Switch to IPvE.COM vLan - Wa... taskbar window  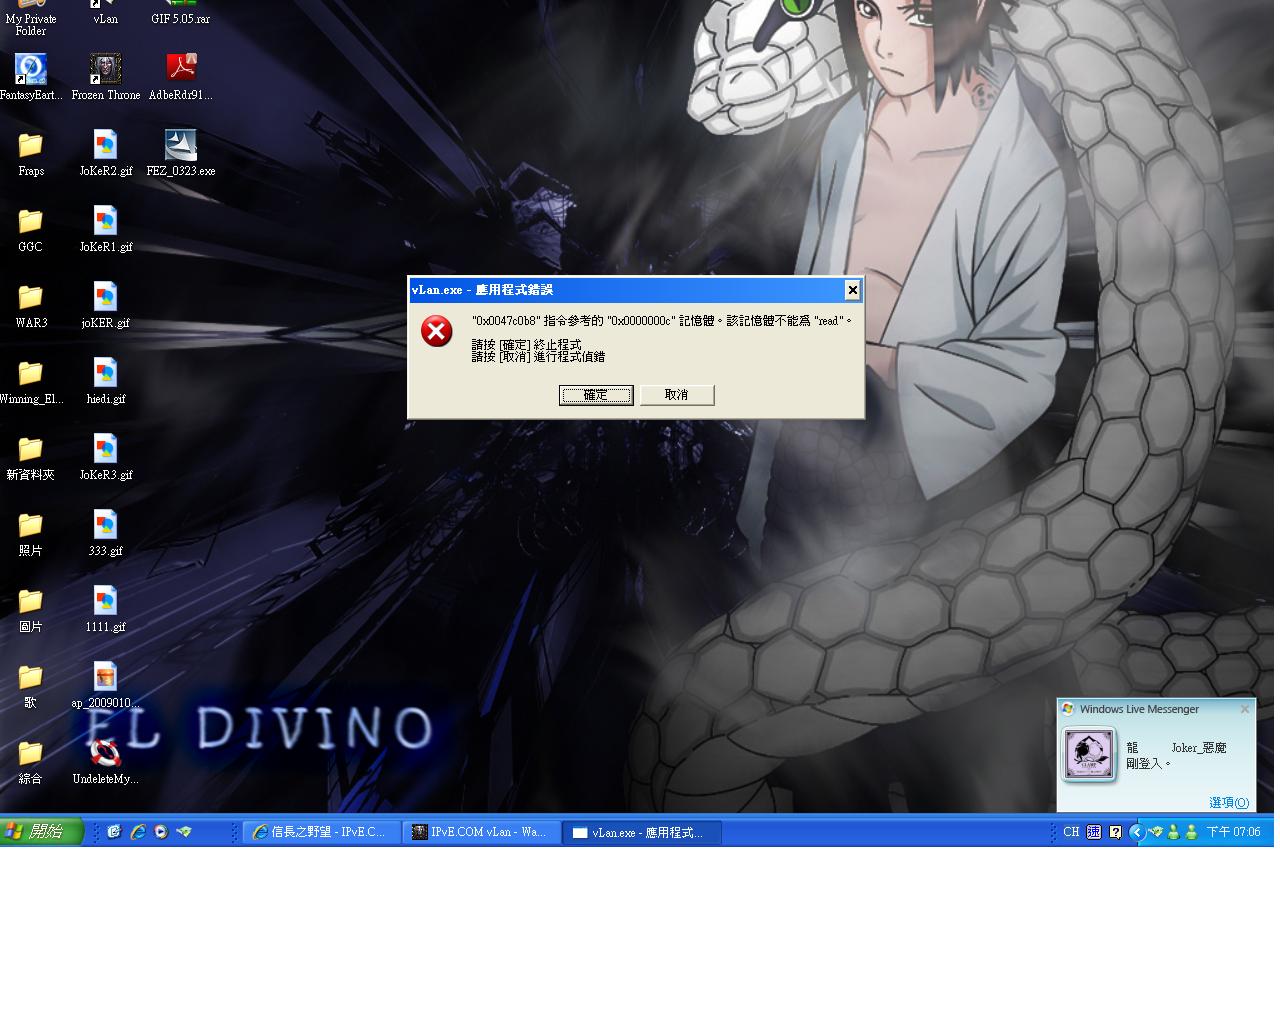tap(482, 832)
